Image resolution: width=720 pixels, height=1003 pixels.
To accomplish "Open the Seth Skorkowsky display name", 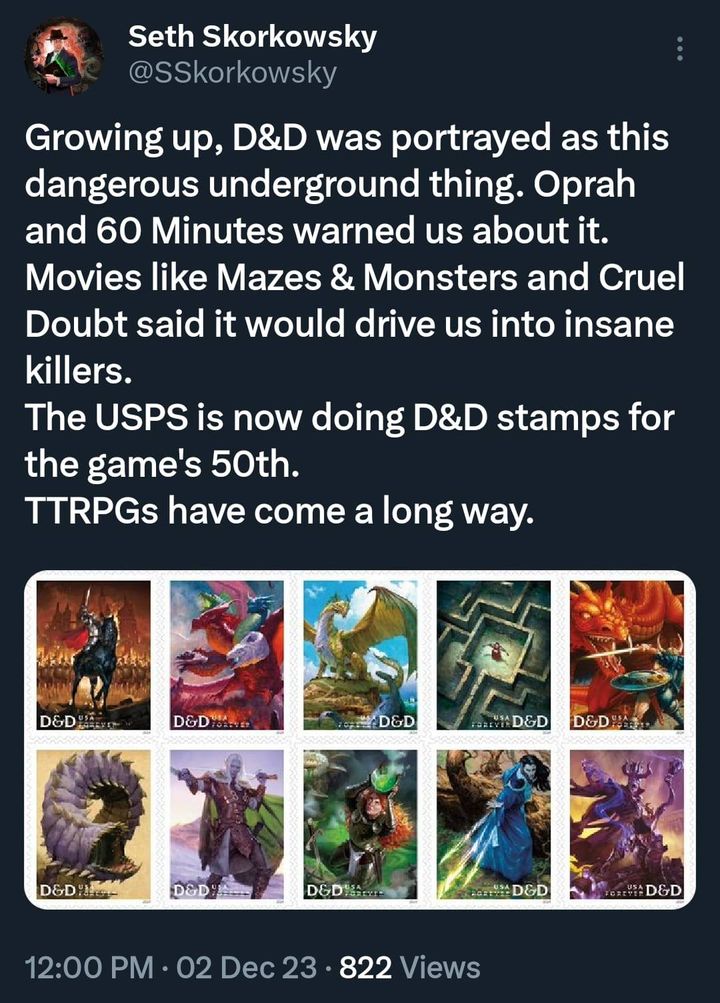I will click(x=252, y=36).
